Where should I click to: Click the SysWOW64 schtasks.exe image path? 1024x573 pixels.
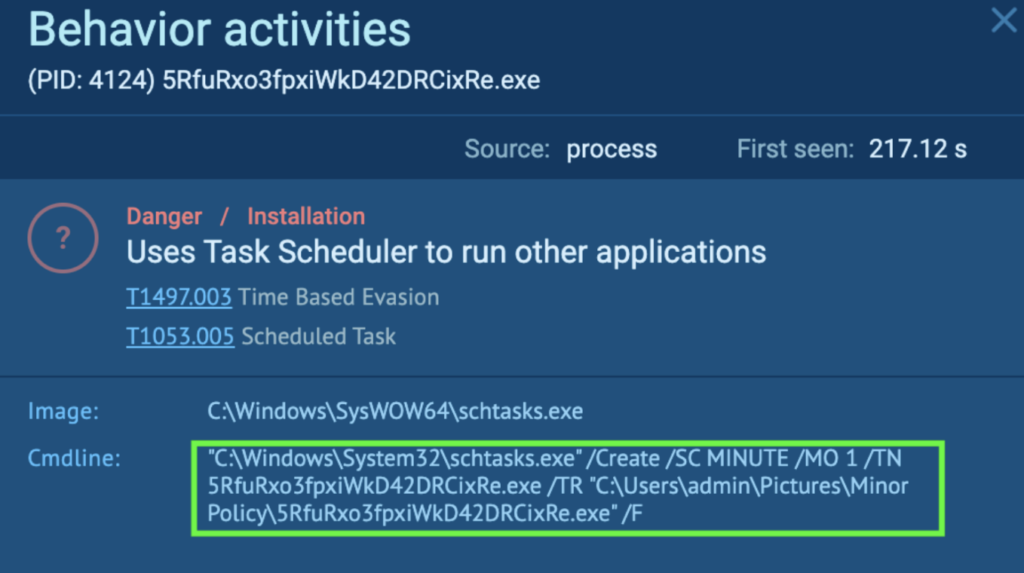(395, 411)
